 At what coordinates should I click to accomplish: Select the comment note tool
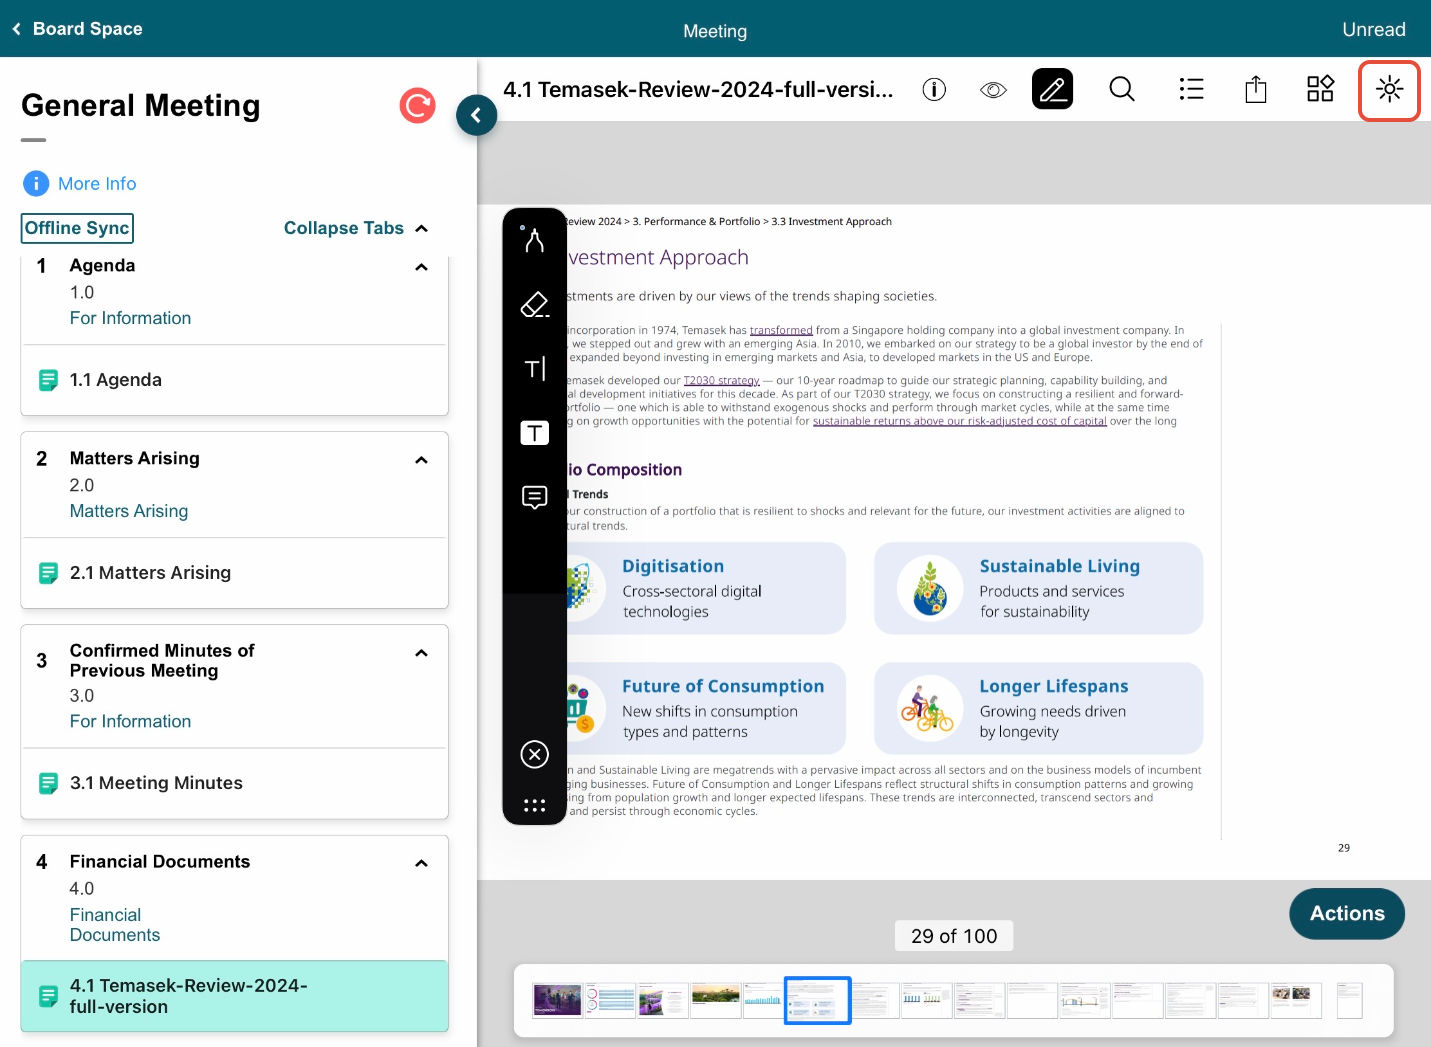point(534,497)
